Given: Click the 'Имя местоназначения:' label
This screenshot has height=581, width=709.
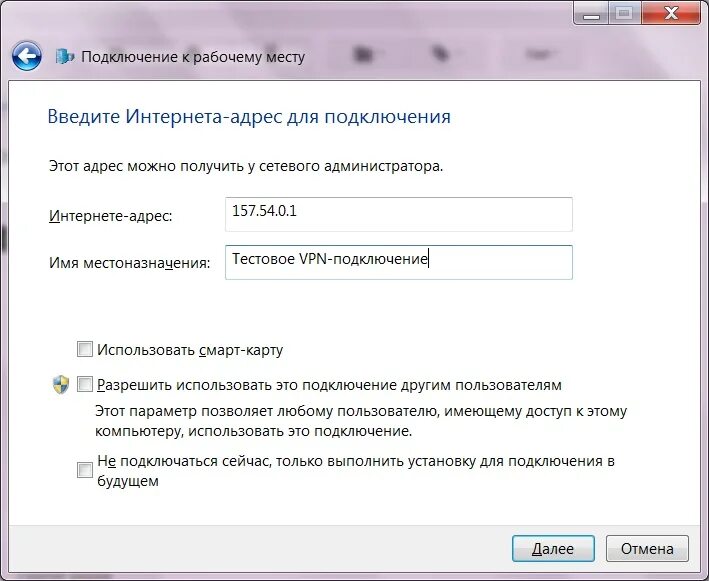Looking at the screenshot, I should coord(130,263).
